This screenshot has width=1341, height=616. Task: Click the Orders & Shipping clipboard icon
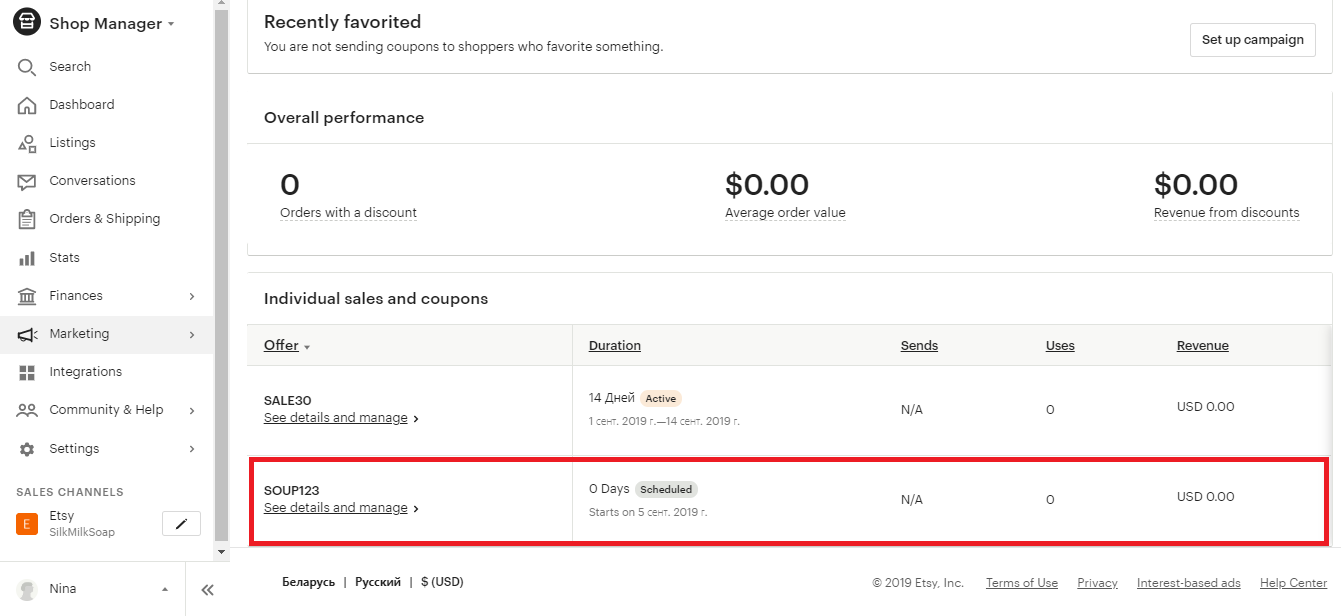27,219
